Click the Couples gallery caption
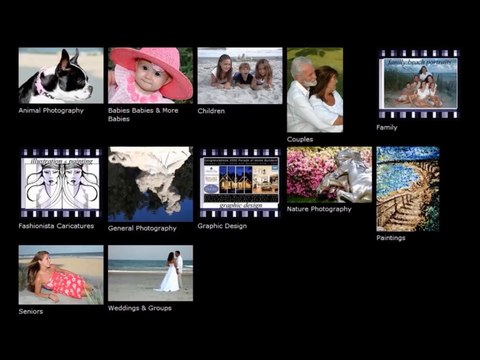The width and height of the screenshot is (480, 360). point(300,139)
